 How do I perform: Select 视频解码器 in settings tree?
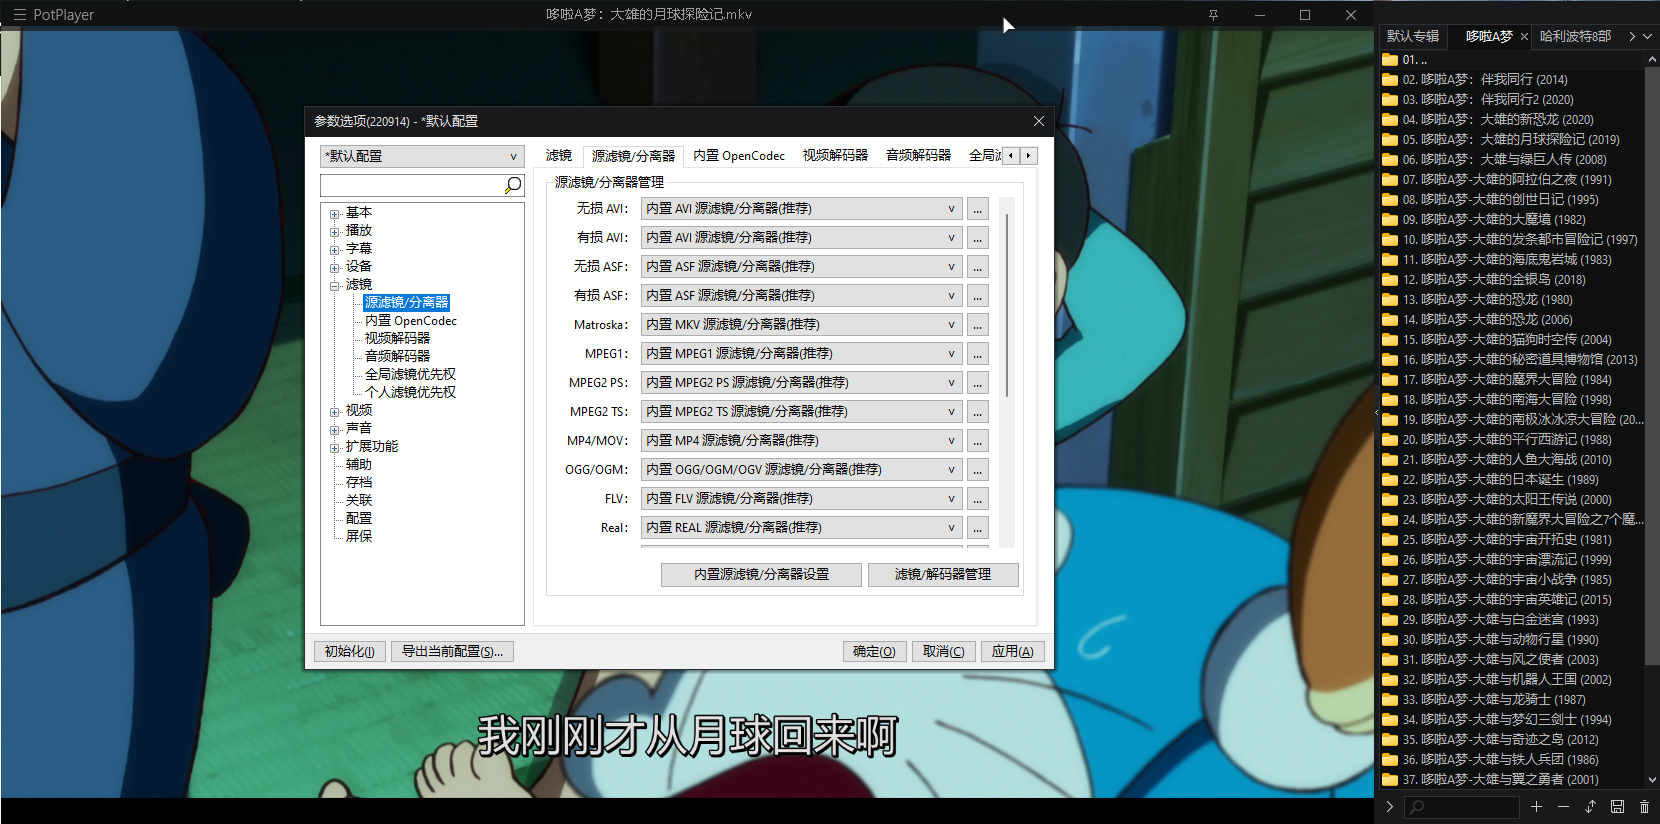[397, 339]
